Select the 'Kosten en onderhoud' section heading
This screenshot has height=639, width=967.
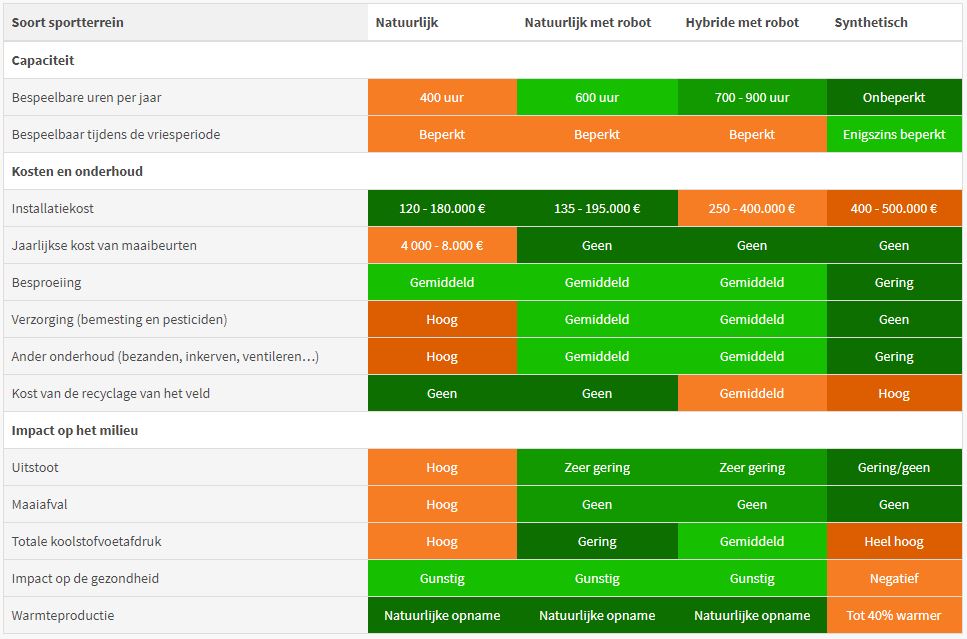(x=77, y=171)
